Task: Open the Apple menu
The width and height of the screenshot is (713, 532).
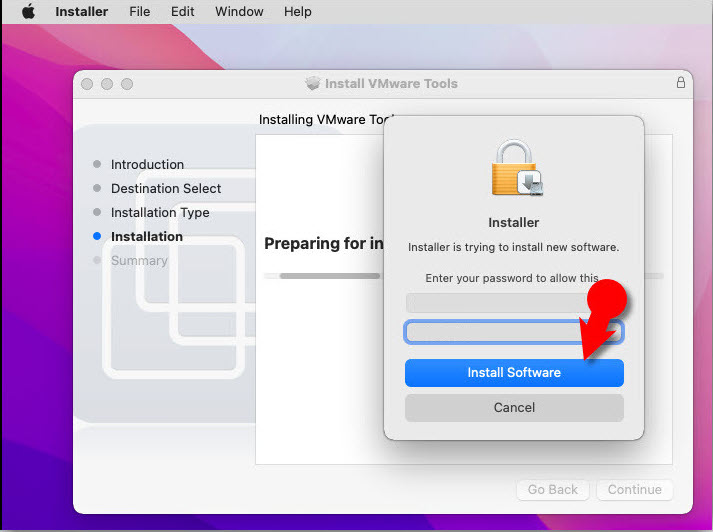Action: pyautogui.click(x=28, y=12)
